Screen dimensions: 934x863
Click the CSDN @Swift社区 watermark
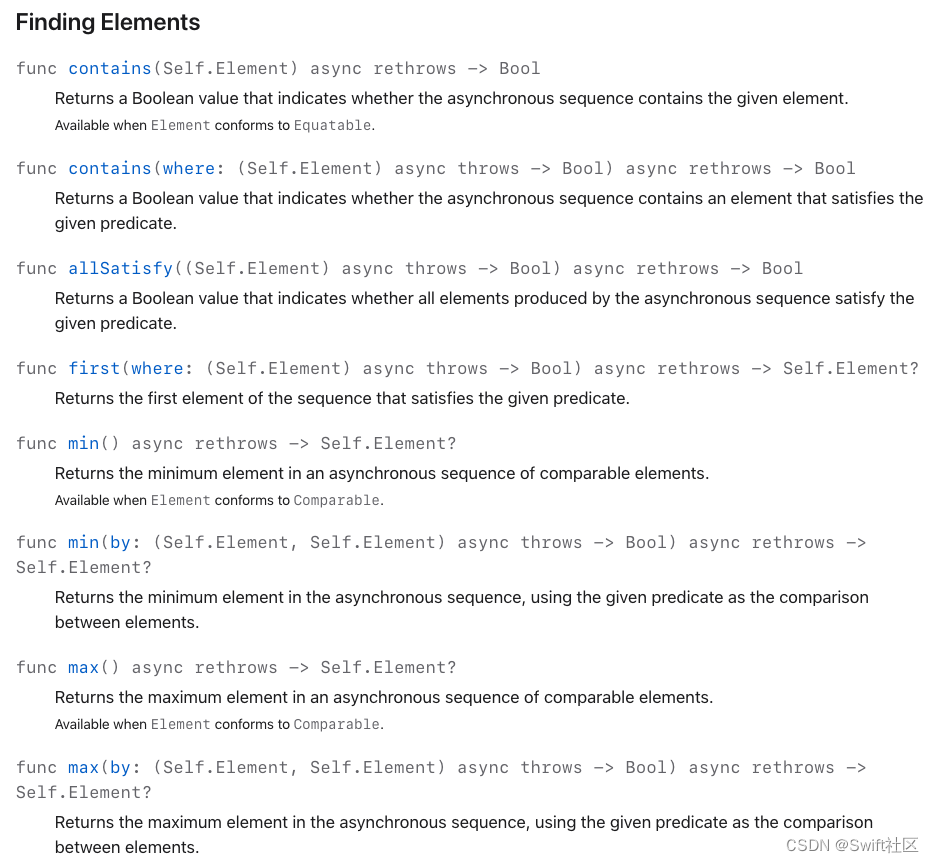pos(852,845)
